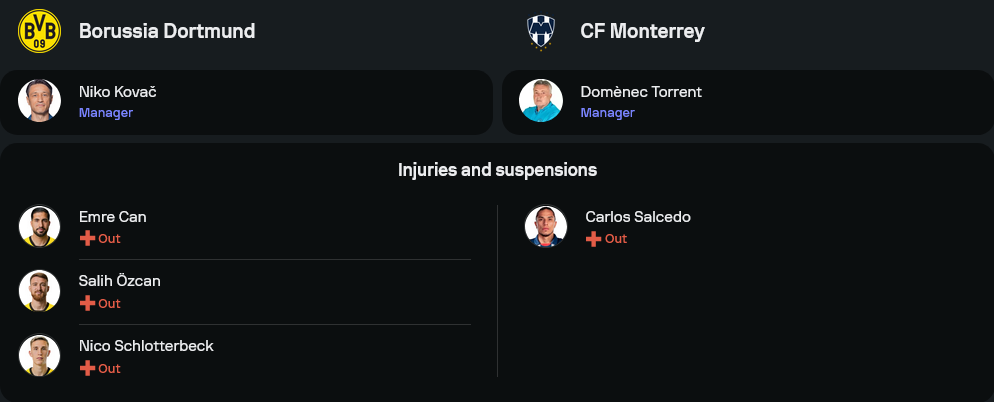Open the Nico Schlotterbeck player name
Screen dimensions: 994x402
[146, 346]
